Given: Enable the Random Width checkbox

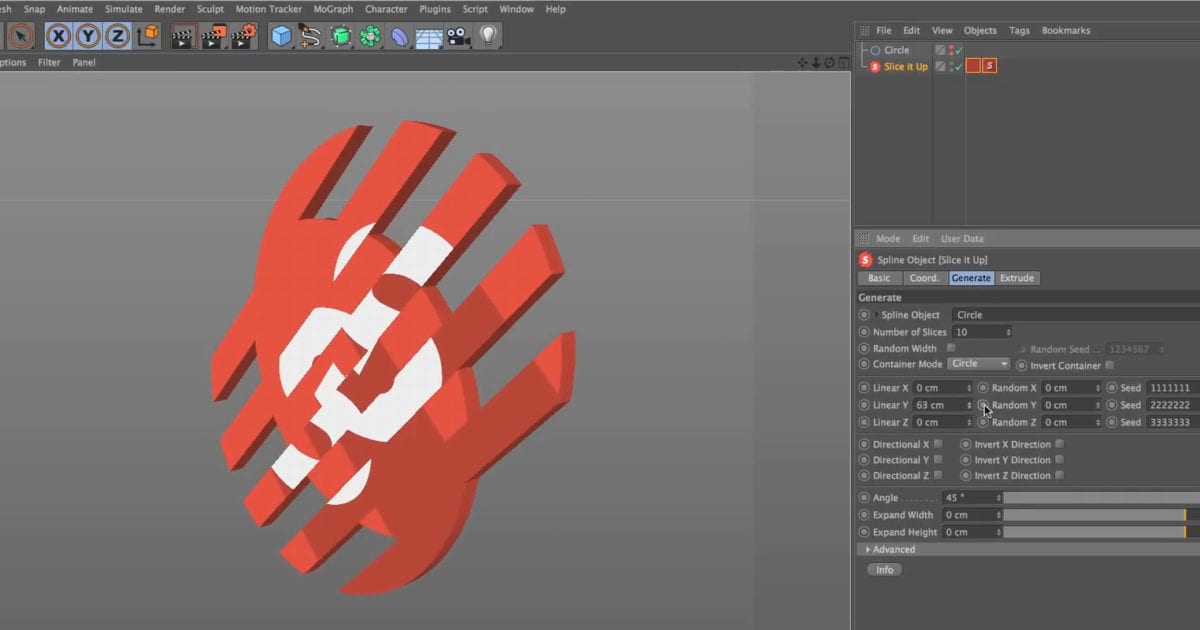Looking at the screenshot, I should click(x=951, y=348).
